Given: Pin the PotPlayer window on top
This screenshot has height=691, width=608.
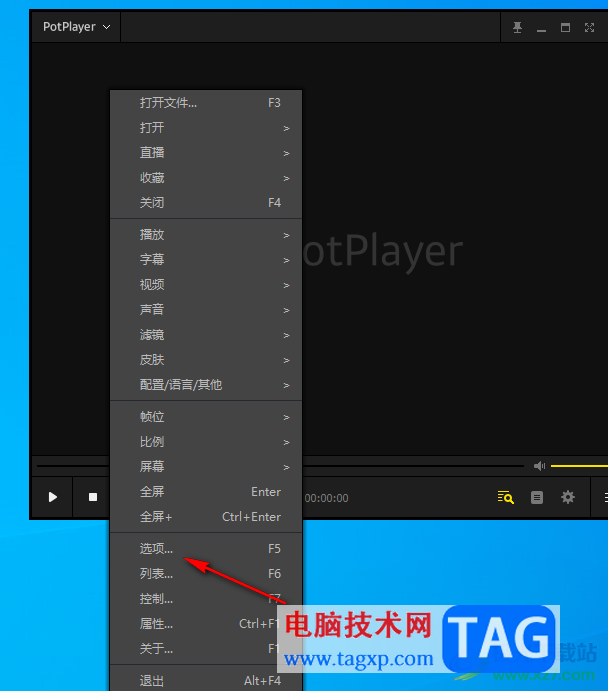Looking at the screenshot, I should 517,27.
